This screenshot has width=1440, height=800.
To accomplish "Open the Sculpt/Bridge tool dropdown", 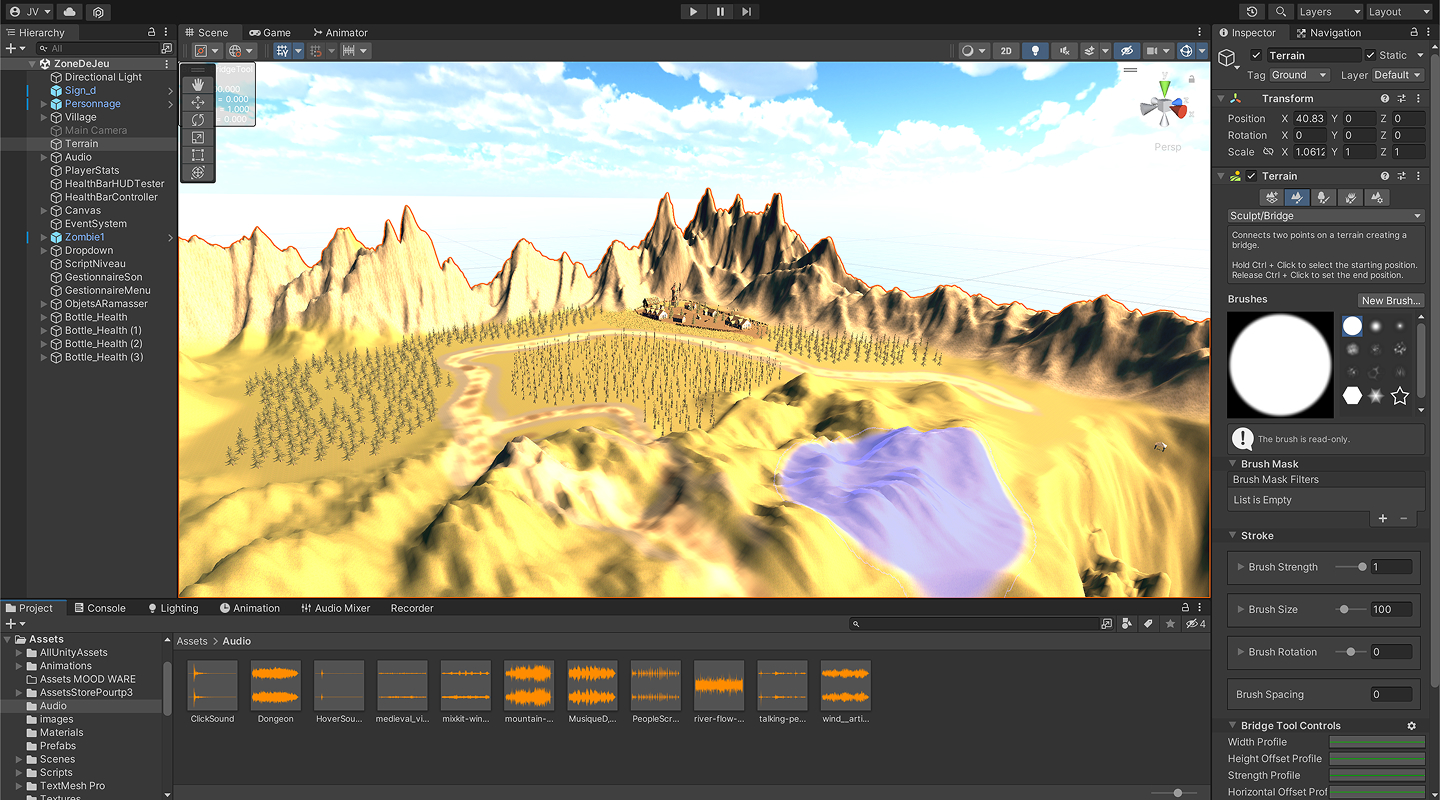I will 1325,216.
